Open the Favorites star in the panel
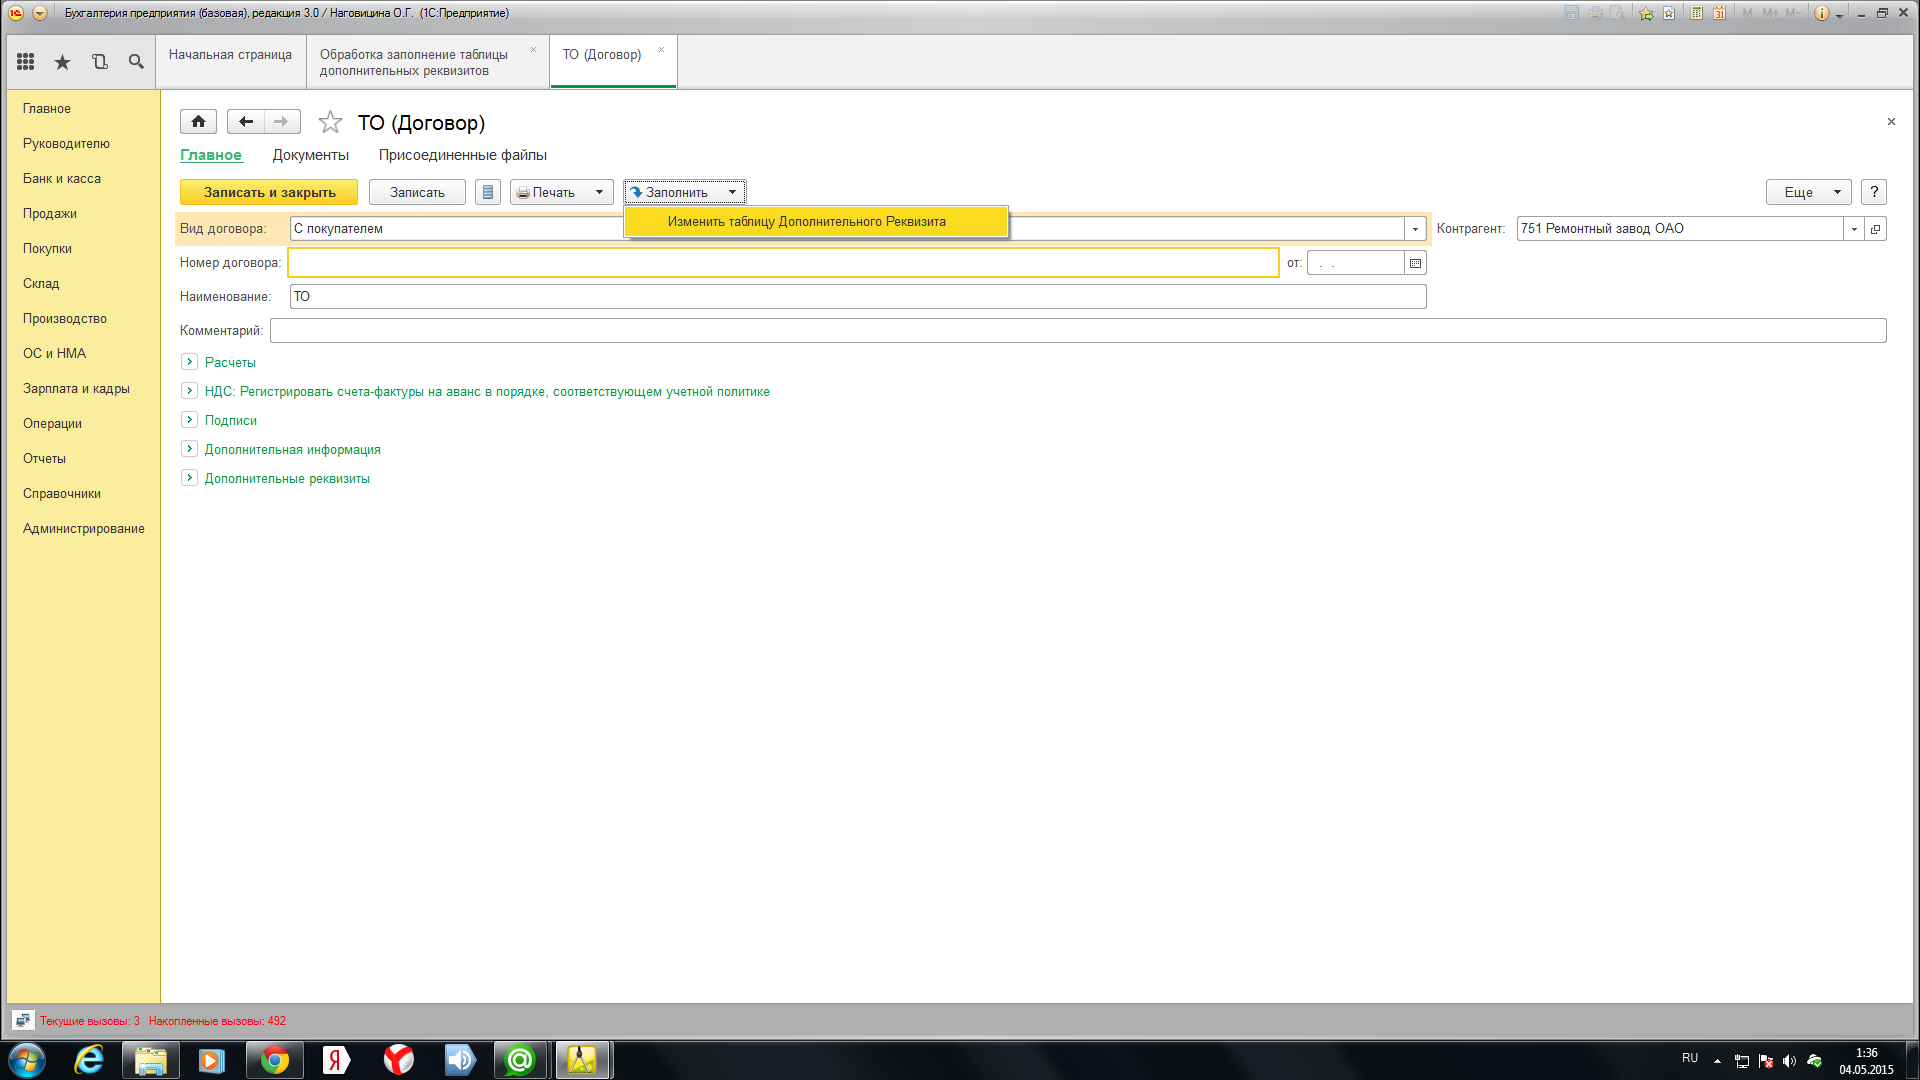 (x=62, y=62)
